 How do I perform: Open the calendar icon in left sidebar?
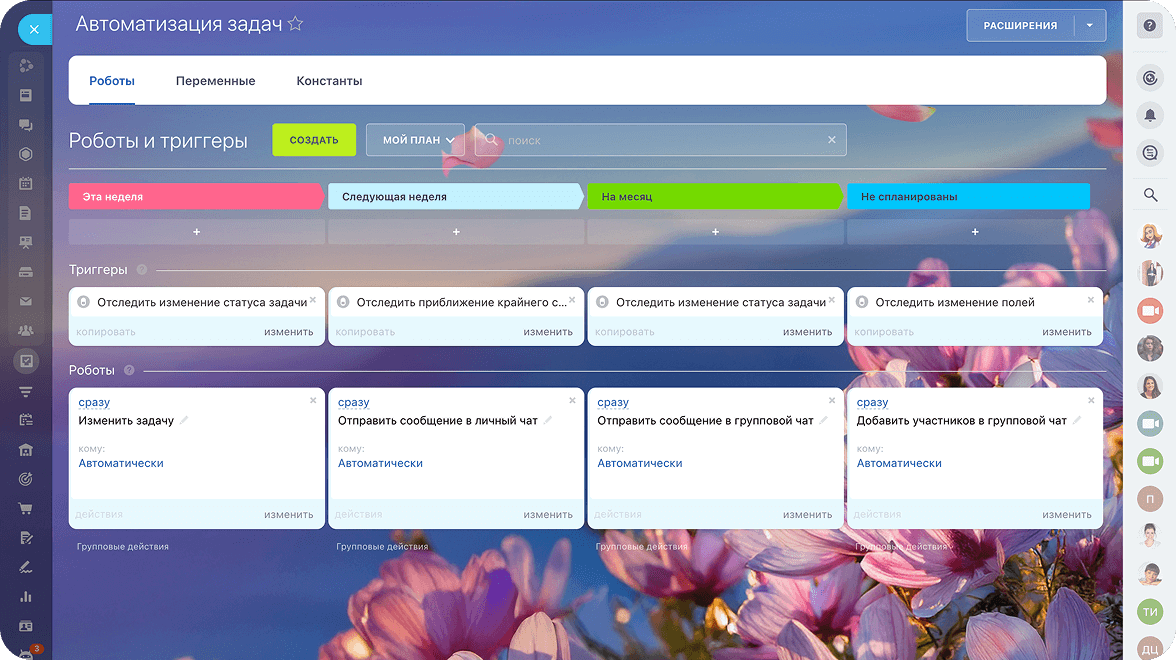coord(26,183)
